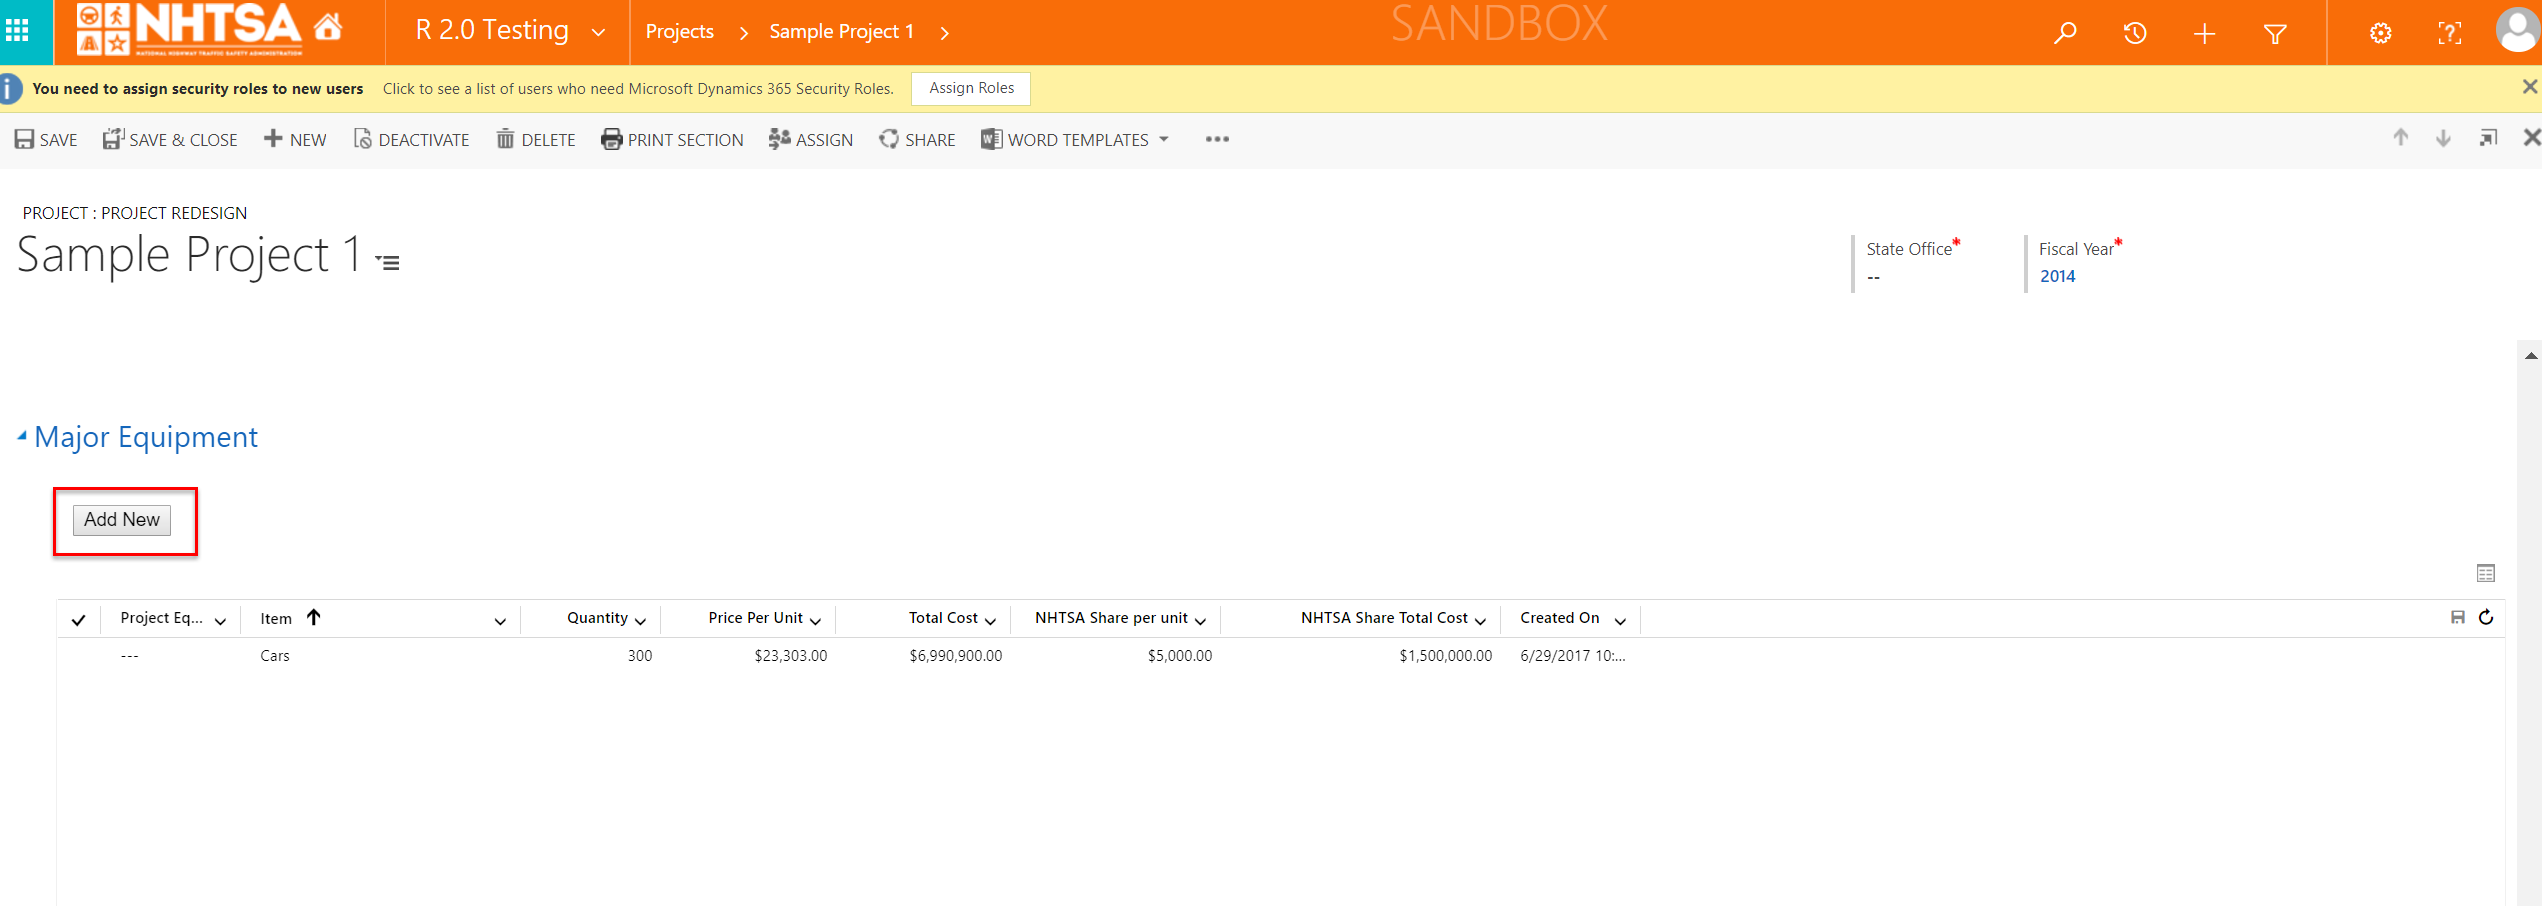Open the user profile avatar

tap(2518, 30)
